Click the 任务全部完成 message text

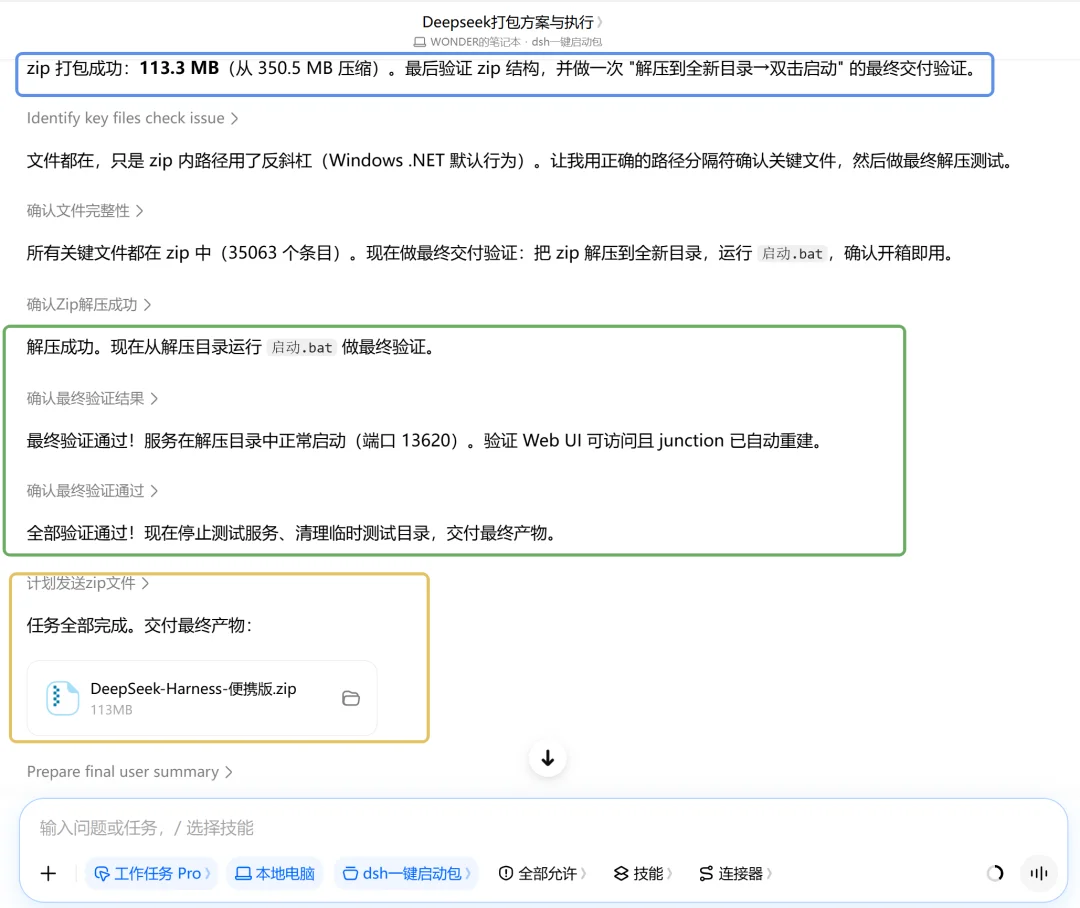(140, 626)
